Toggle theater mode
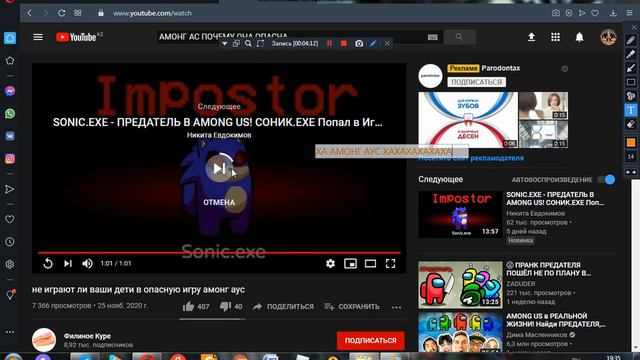This screenshot has width=640, height=360. pyautogui.click(x=370, y=264)
